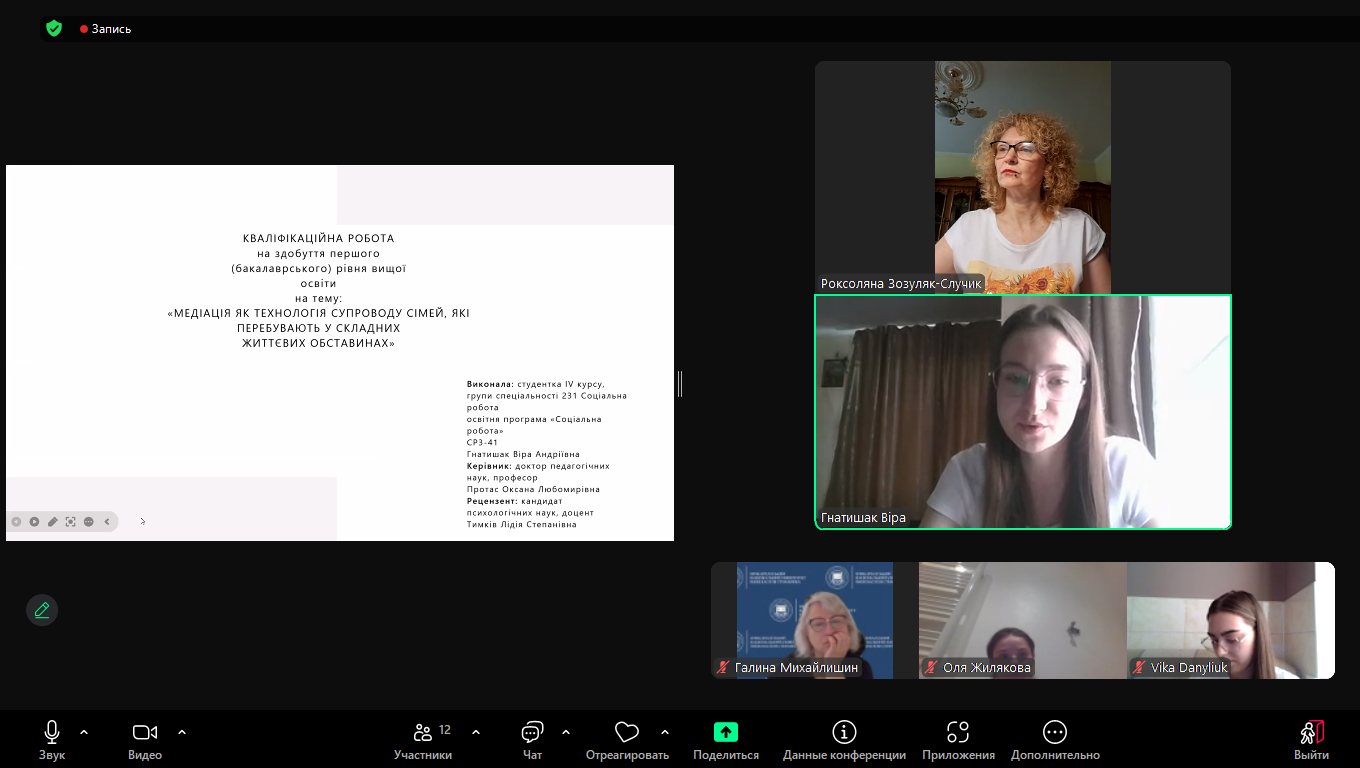Image resolution: width=1360 pixels, height=768 pixels.
Task: Click the green pencil annotation button
Action: pos(42,610)
